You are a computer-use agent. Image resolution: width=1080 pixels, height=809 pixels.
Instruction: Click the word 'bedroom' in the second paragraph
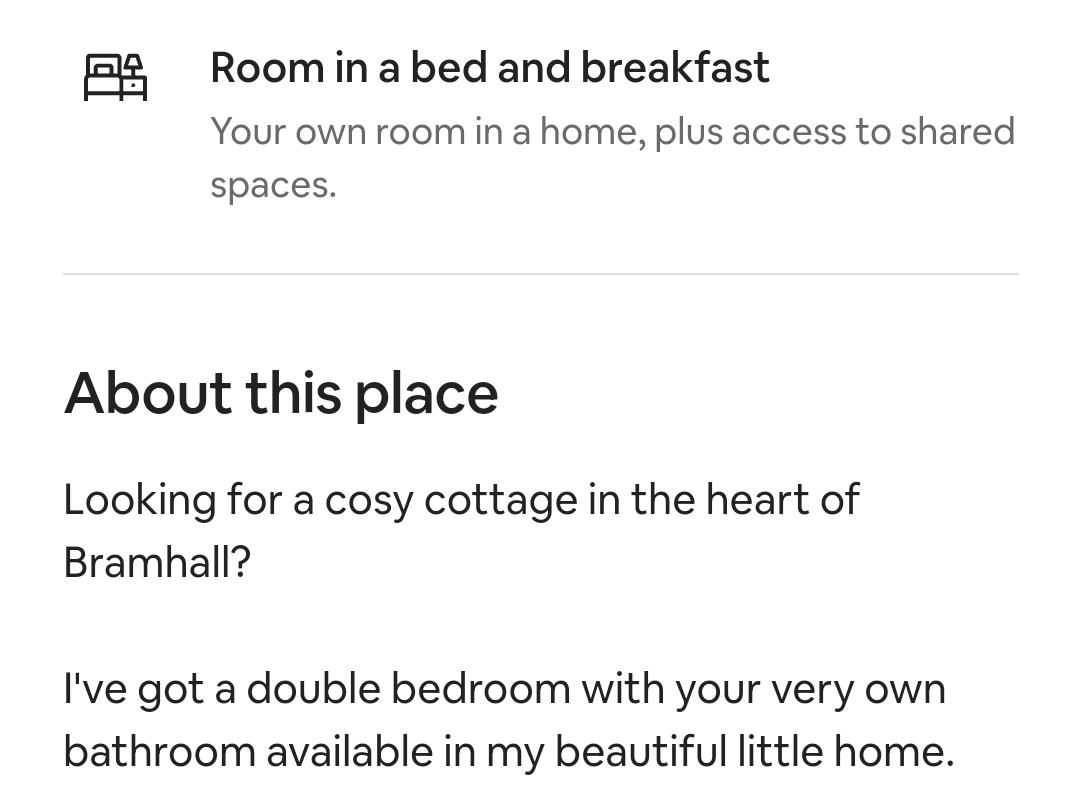tap(481, 689)
